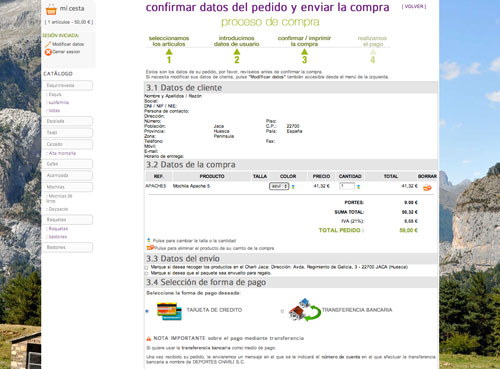Click the update icon next to the quantity field

358,187
